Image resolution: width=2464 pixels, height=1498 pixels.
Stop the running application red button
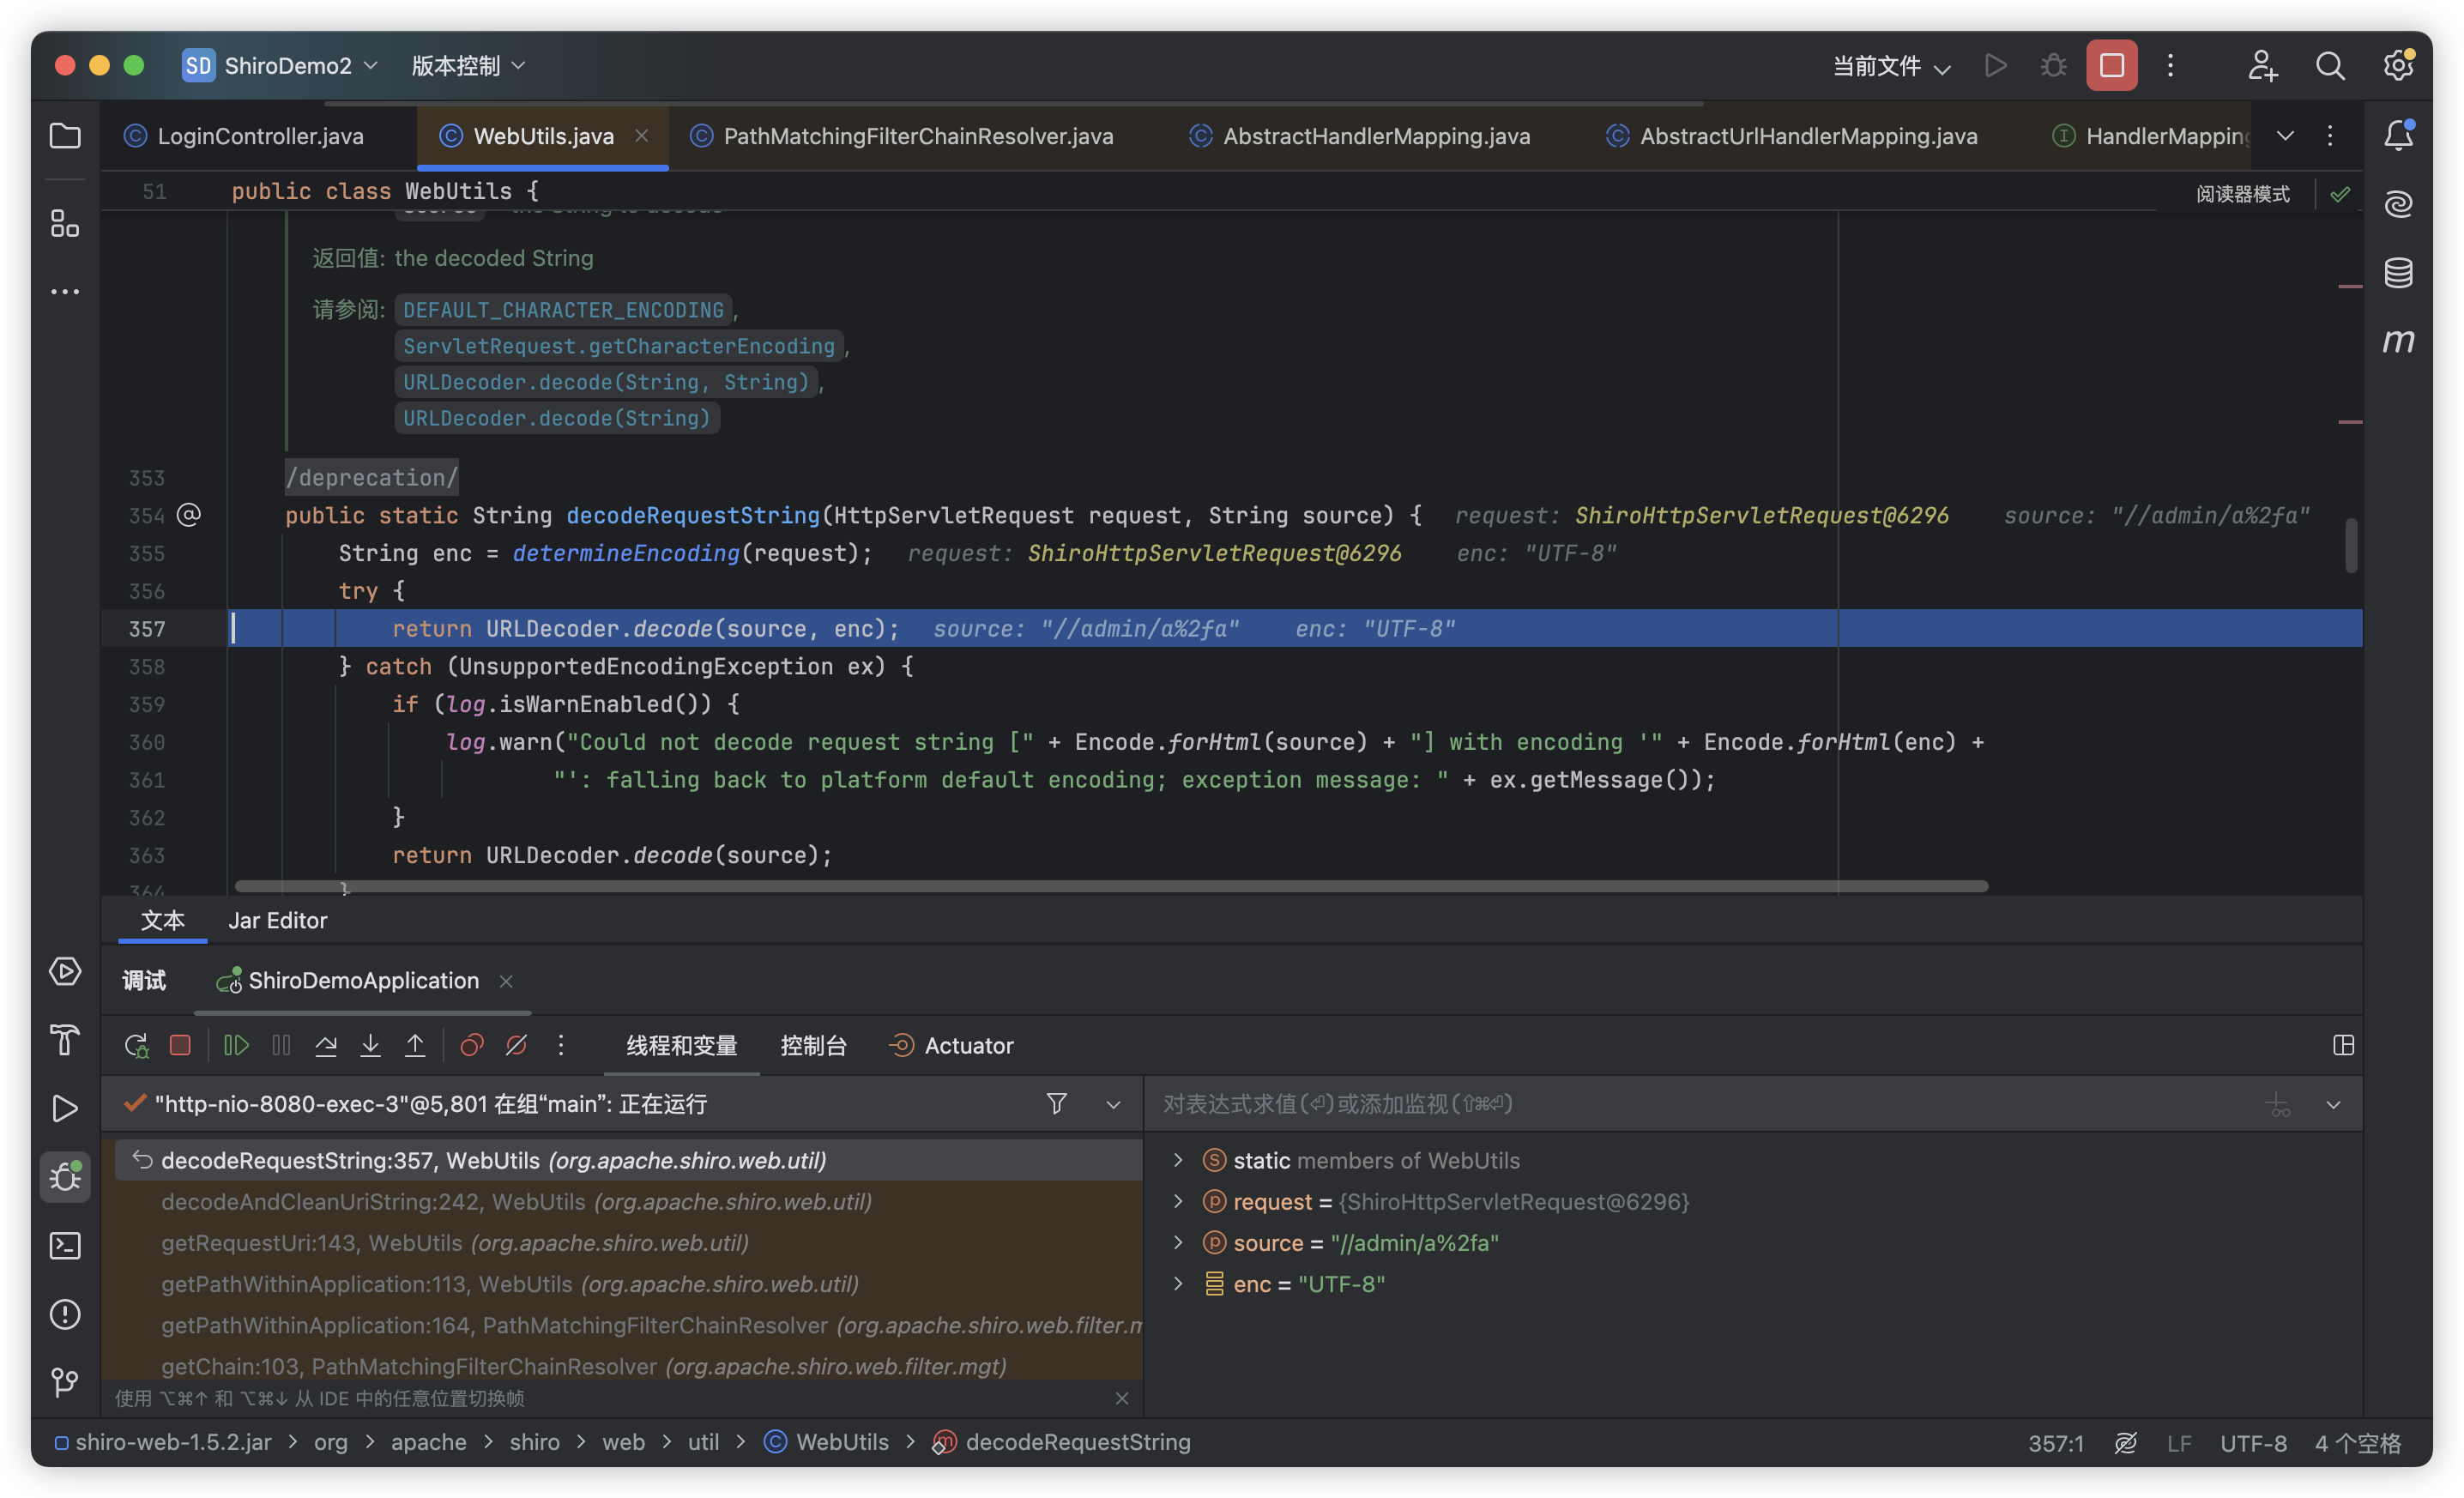tap(2111, 66)
